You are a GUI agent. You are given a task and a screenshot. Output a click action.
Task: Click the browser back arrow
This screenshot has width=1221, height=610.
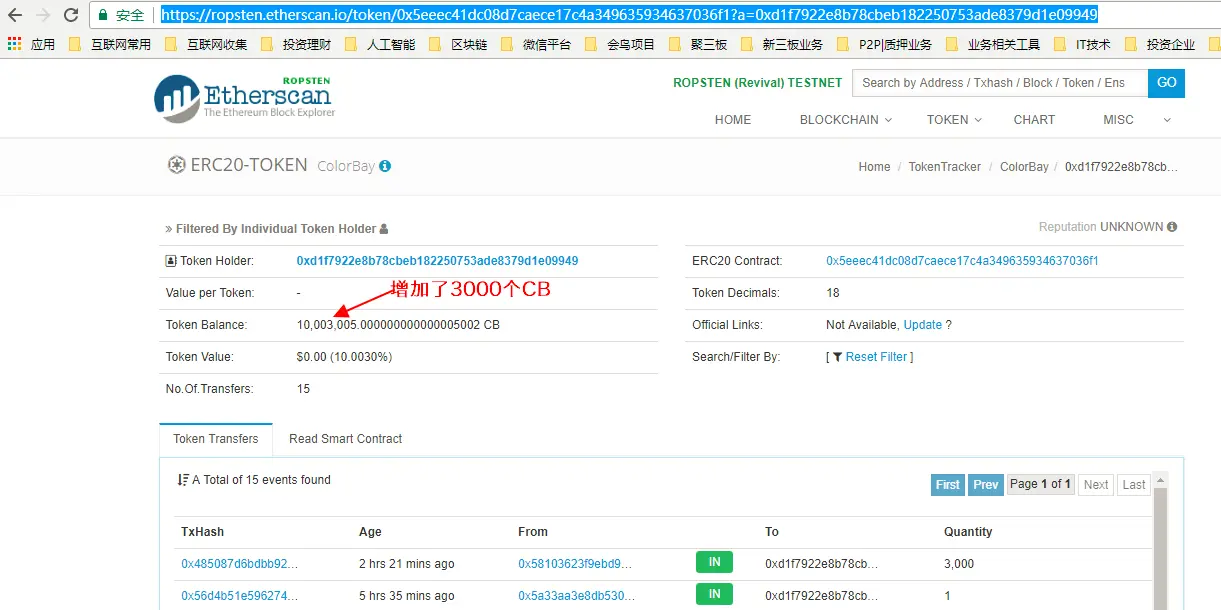15,15
